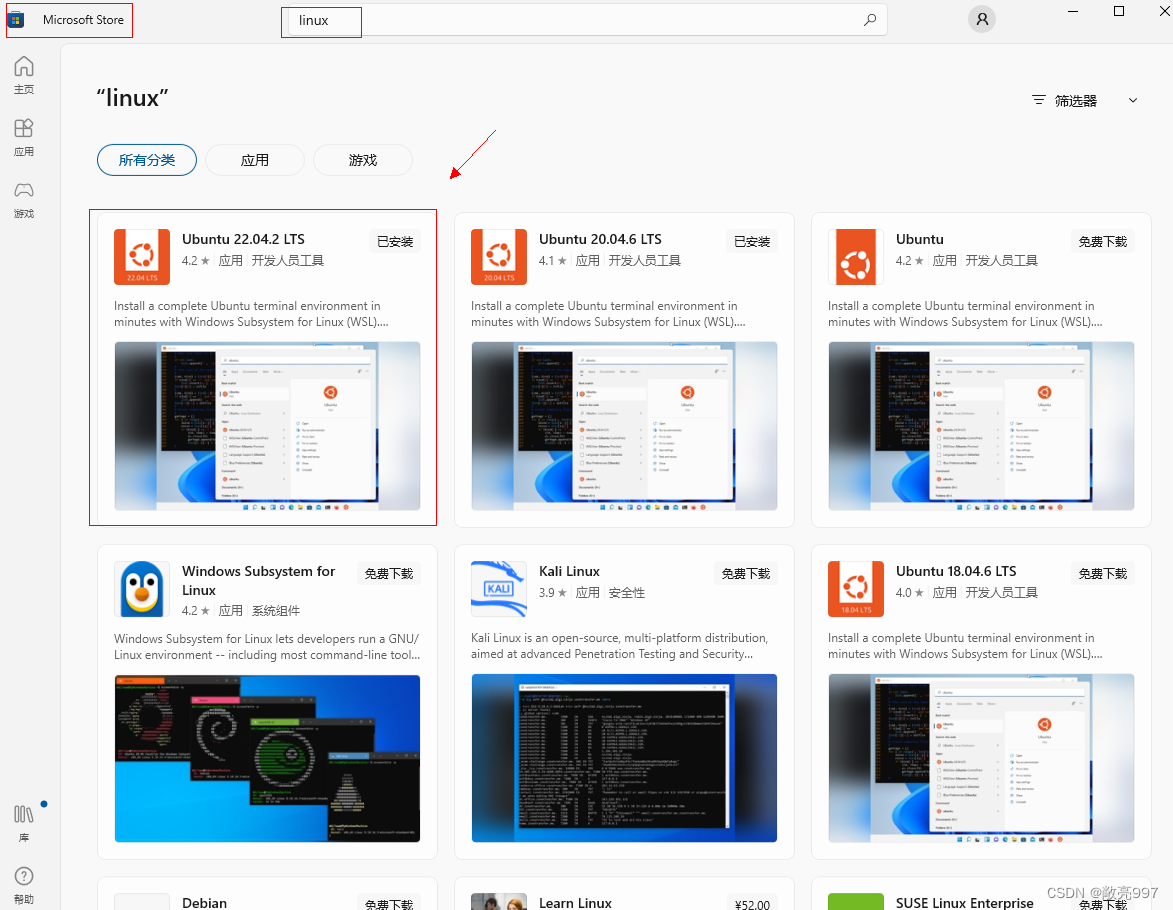Click free download (免费下载) for Ubuntu

coord(1103,242)
